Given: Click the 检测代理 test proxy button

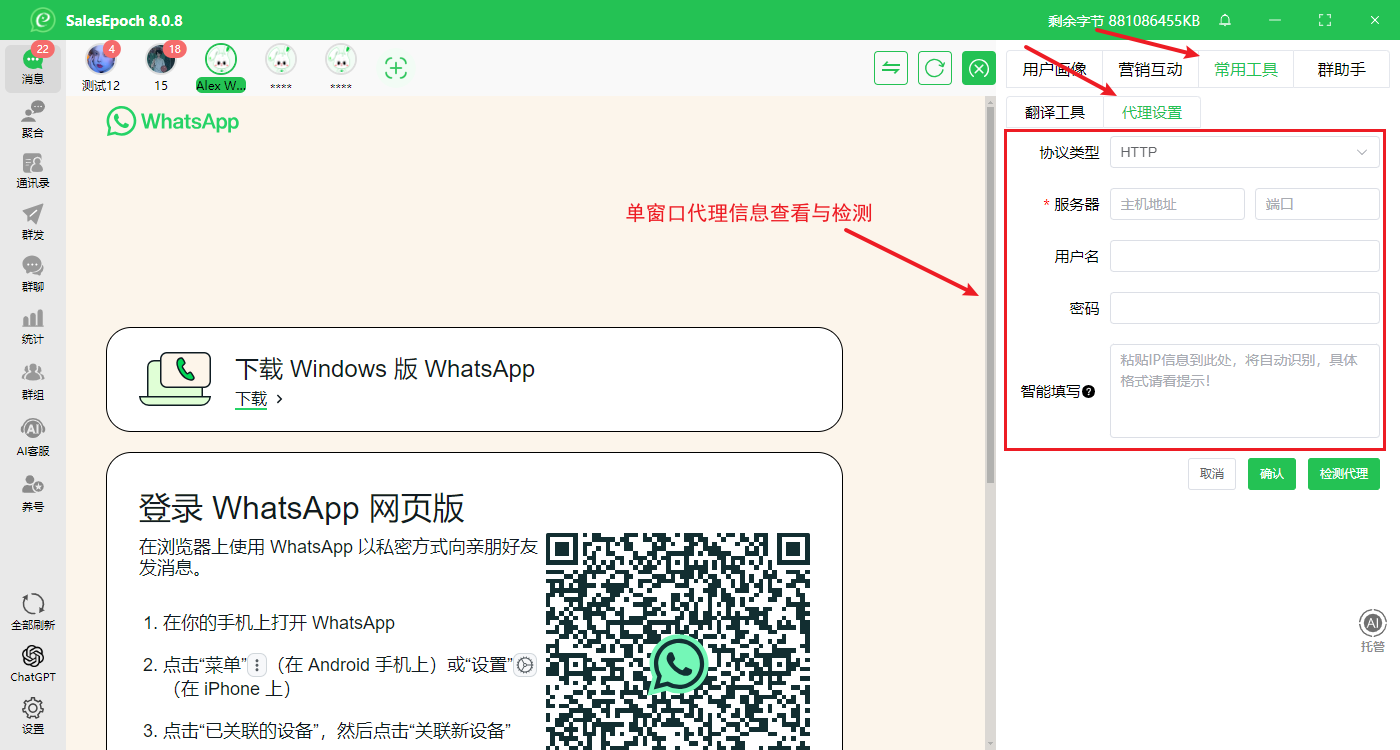Looking at the screenshot, I should pyautogui.click(x=1344, y=473).
